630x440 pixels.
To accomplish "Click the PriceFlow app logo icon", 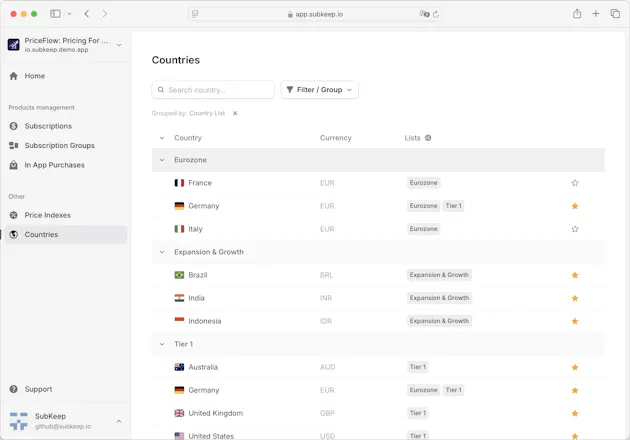I will (x=13, y=45).
